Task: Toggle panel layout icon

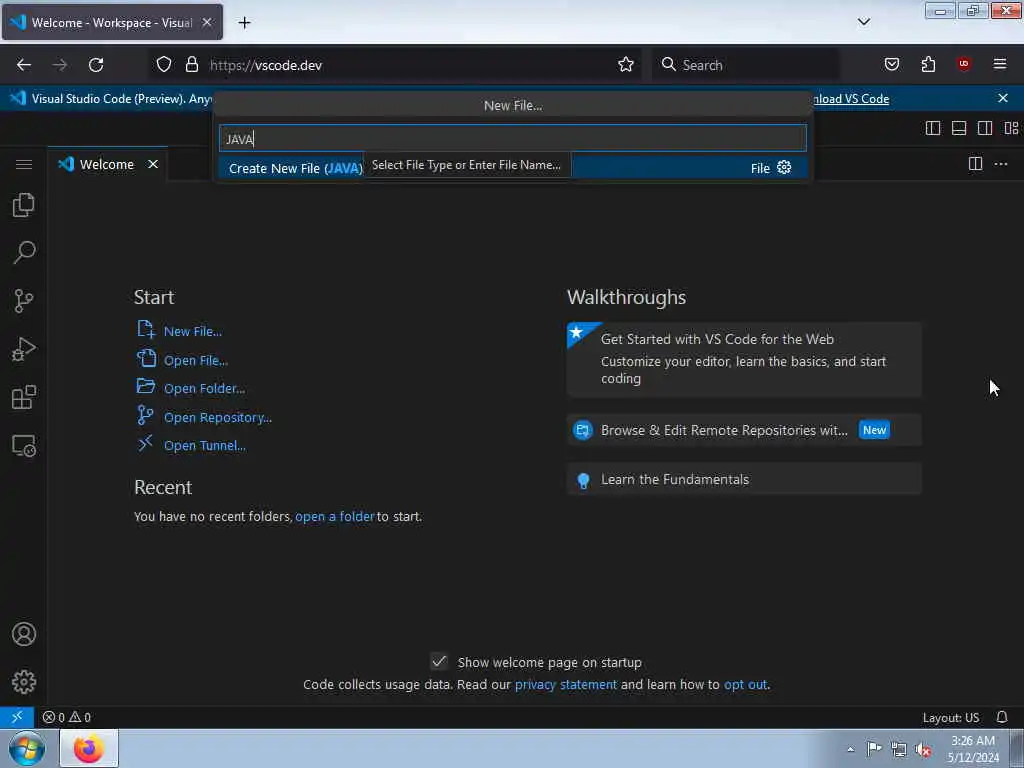Action: [959, 128]
